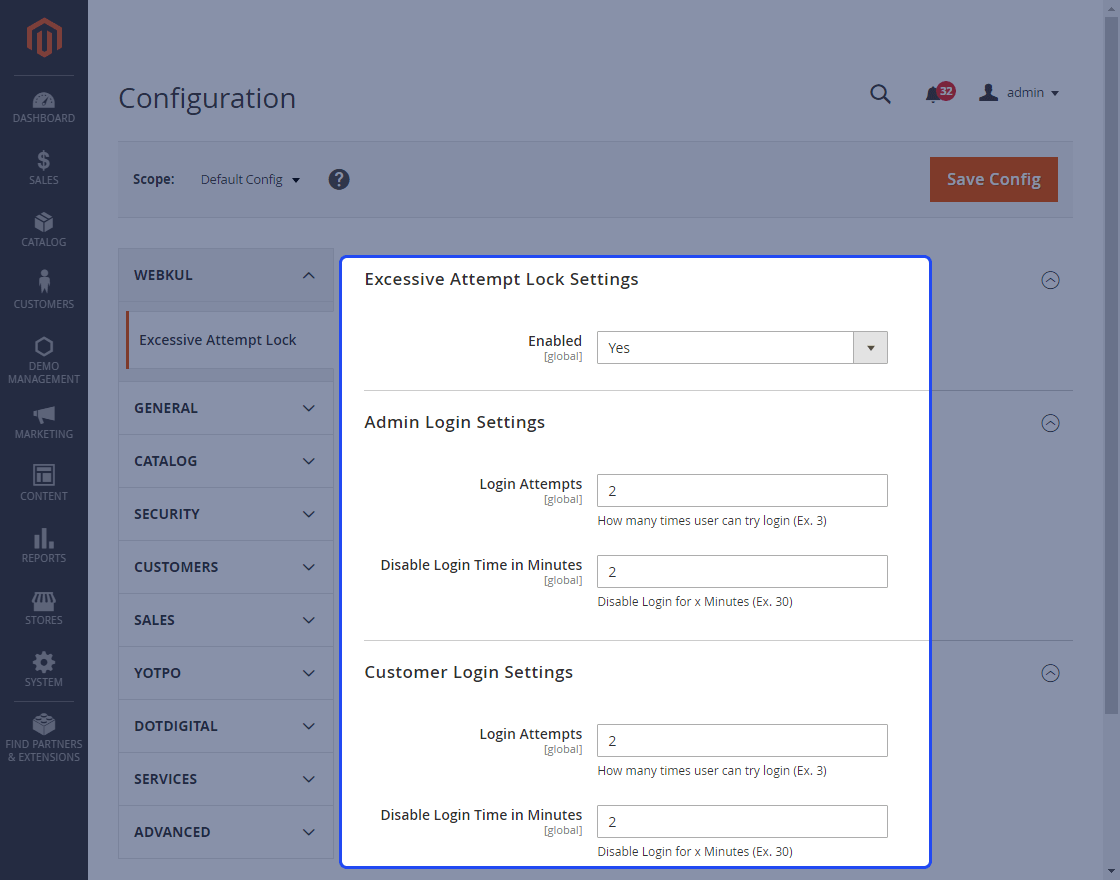This screenshot has height=880, width=1120.
Task: Expand the DOTDIGITAL config section
Action: click(226, 726)
